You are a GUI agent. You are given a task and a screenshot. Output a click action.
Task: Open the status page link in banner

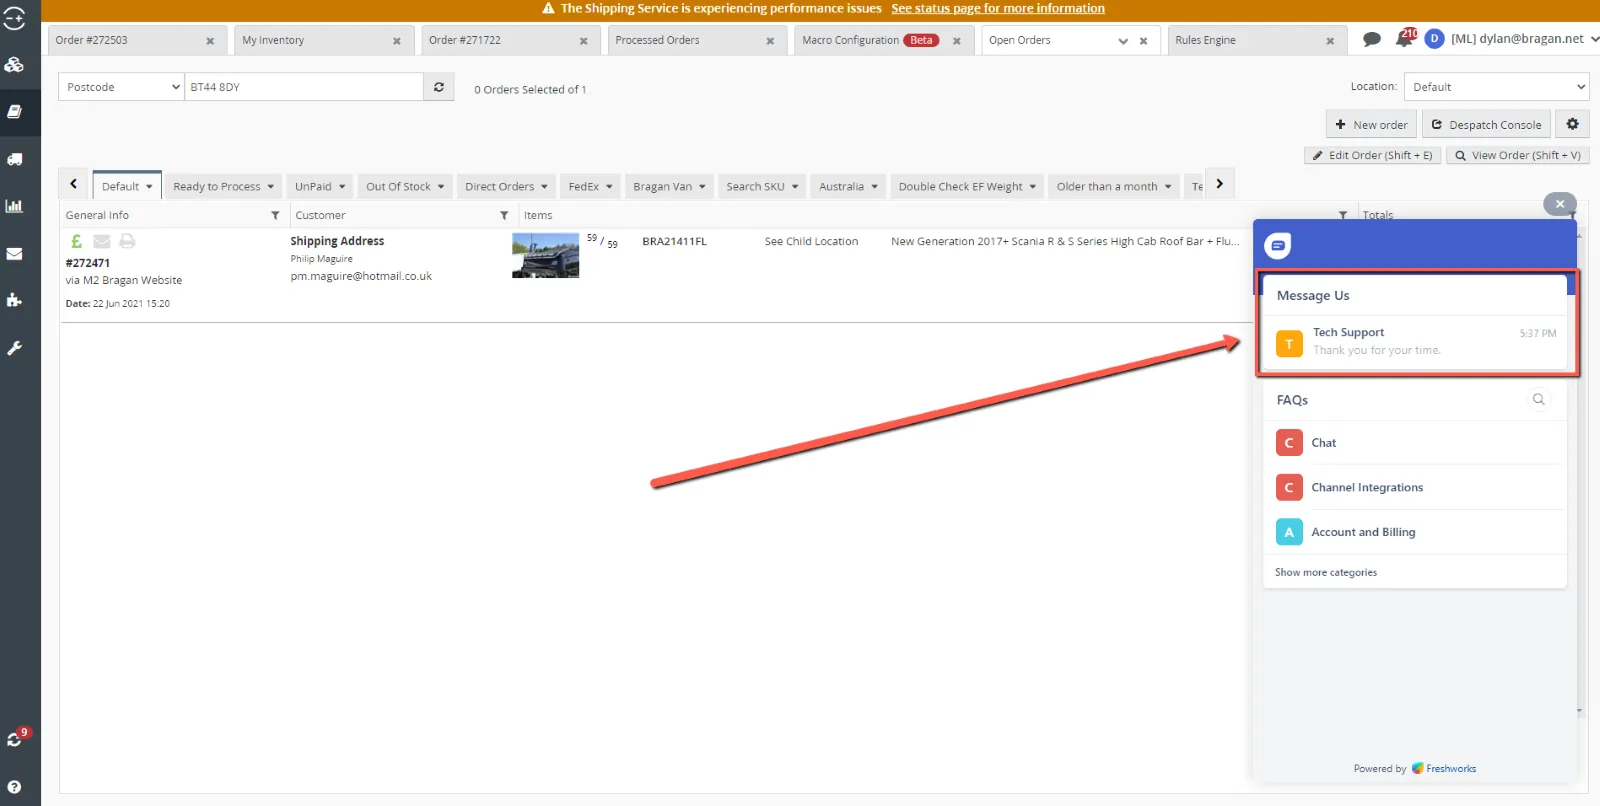click(x=998, y=8)
